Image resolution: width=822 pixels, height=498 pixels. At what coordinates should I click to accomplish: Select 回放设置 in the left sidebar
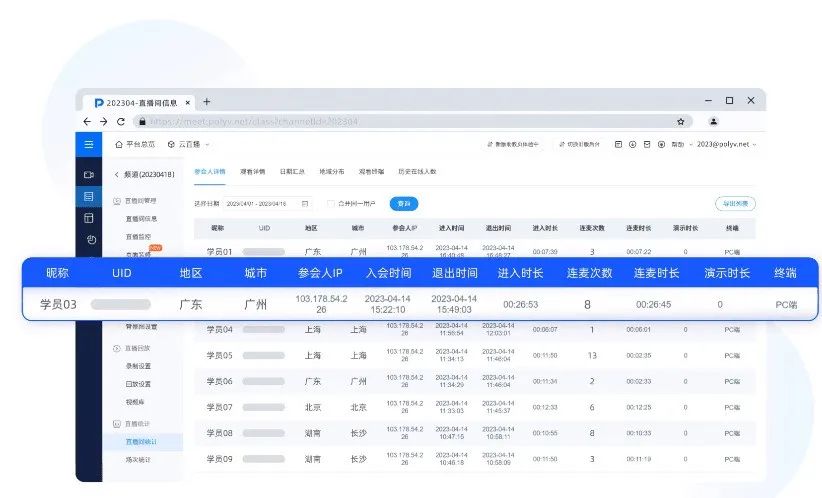tap(139, 382)
